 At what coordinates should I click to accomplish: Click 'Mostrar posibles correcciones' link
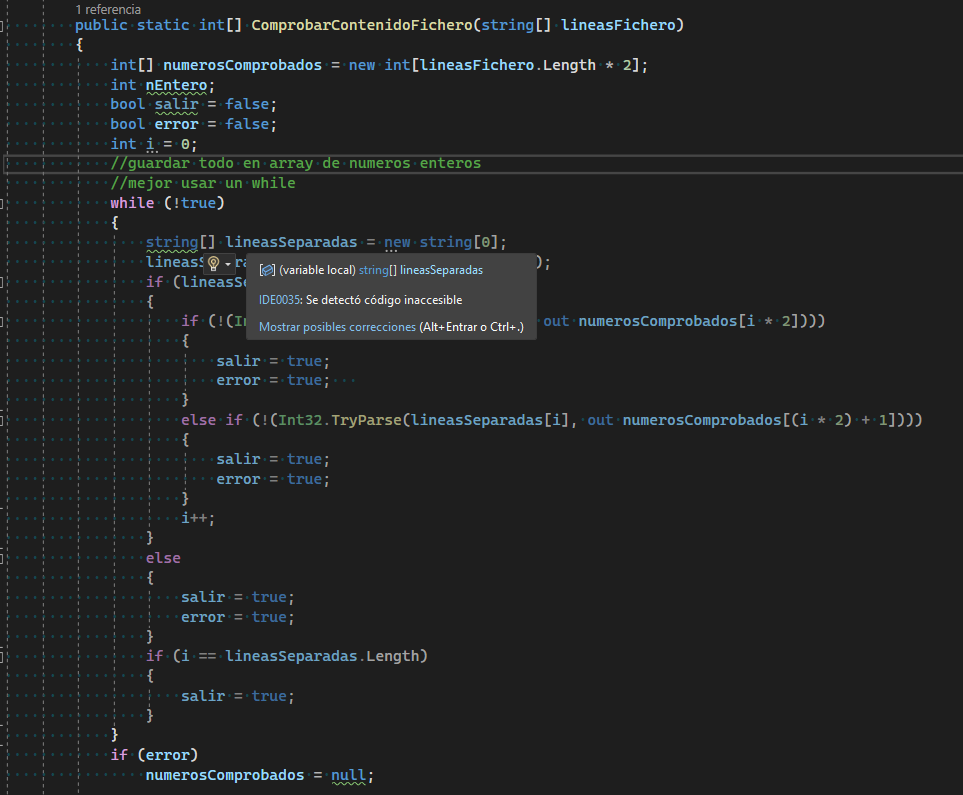point(337,327)
